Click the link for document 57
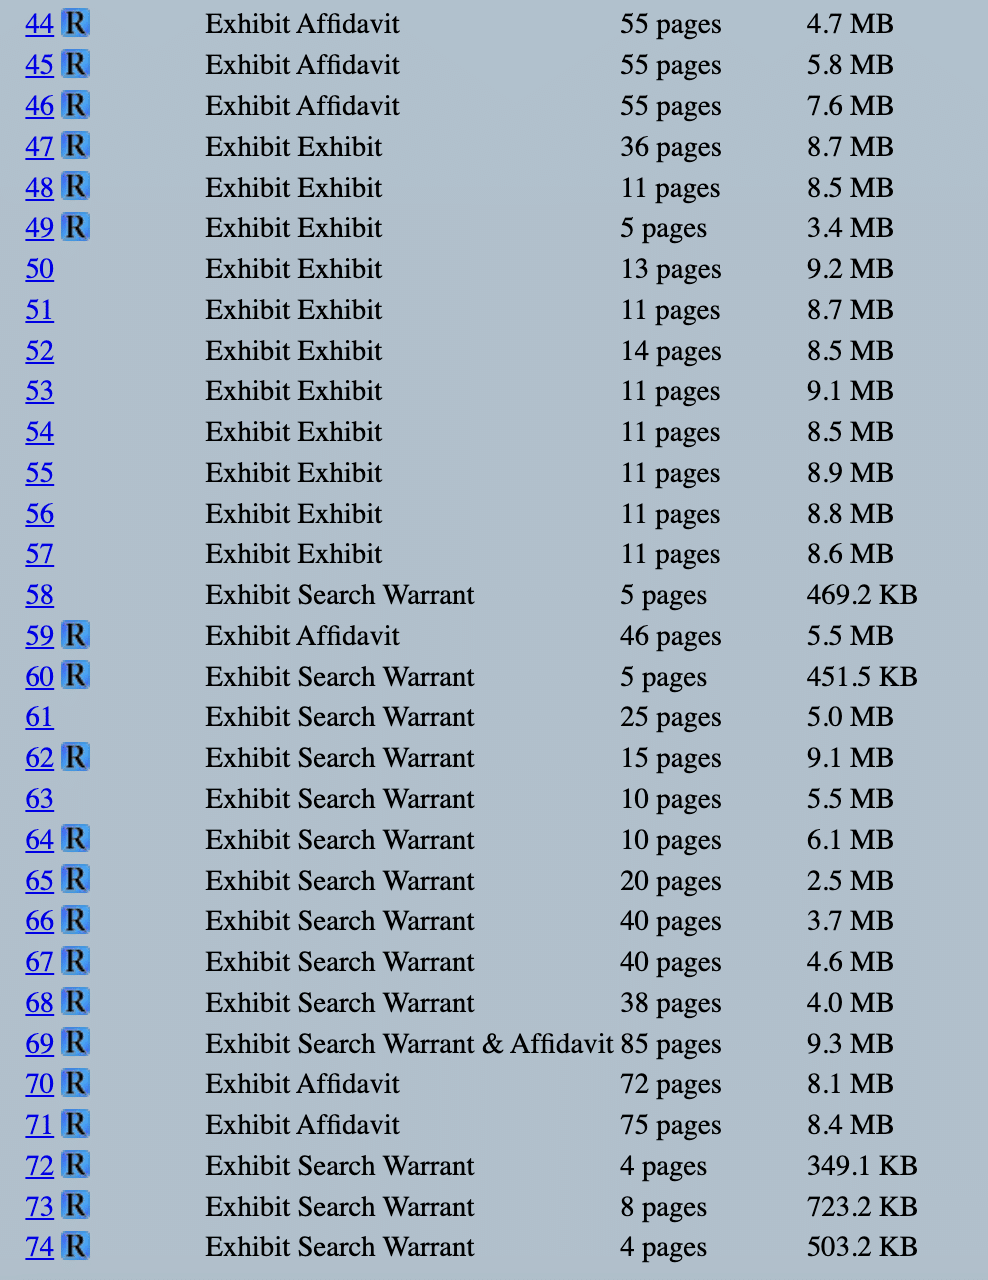 (40, 554)
